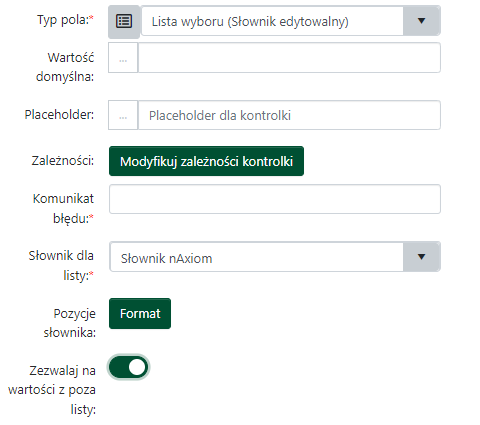The width and height of the screenshot is (480, 425).
Task: Click the 'Wartość domyślna' label
Action: click(65, 67)
